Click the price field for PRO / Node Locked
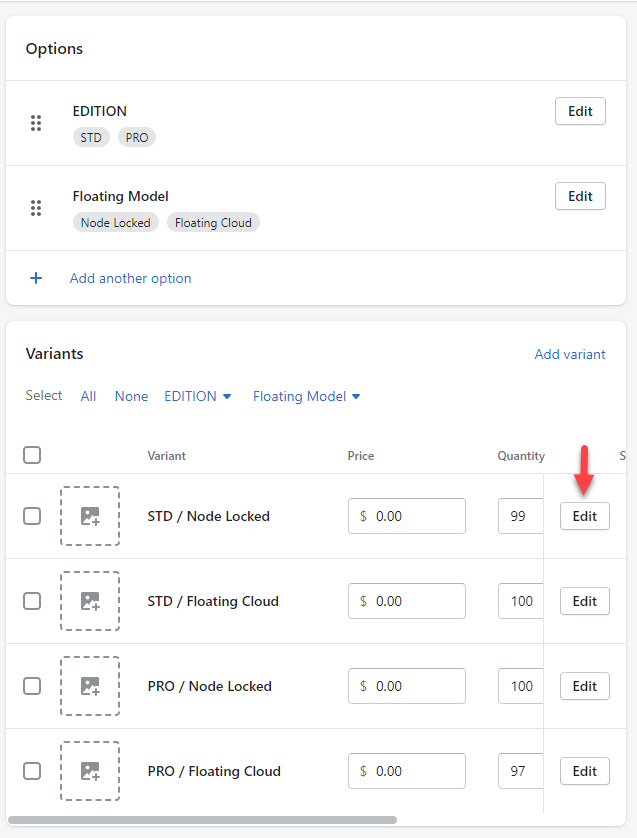 pos(407,686)
